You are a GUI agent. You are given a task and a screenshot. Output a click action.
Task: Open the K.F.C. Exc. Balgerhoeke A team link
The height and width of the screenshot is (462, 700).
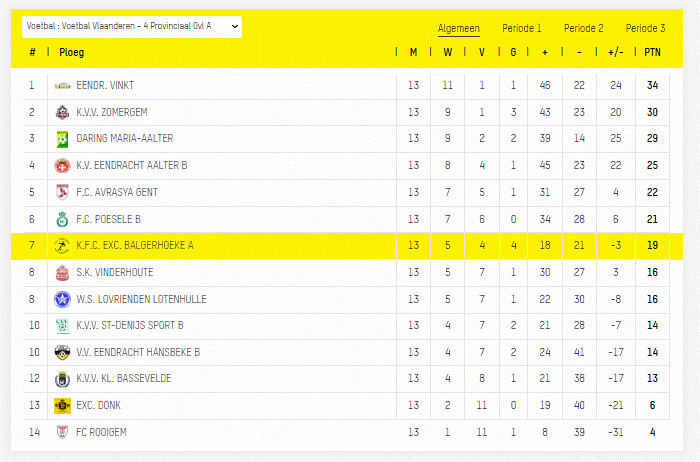135,246
